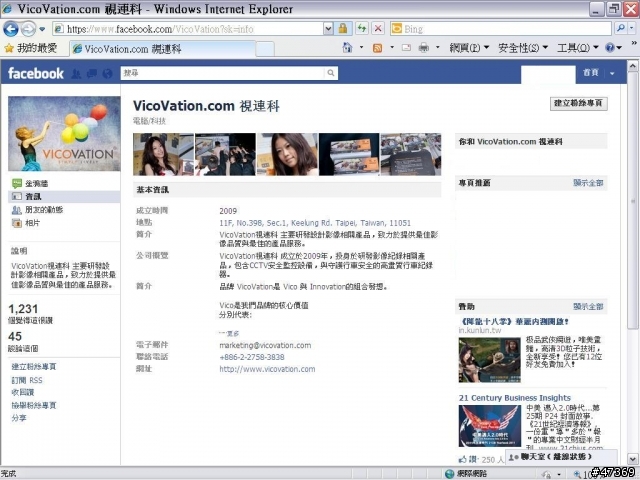This screenshot has height=480, width=640.
Task: Click the 訂閱 RSS link
Action: (27, 380)
